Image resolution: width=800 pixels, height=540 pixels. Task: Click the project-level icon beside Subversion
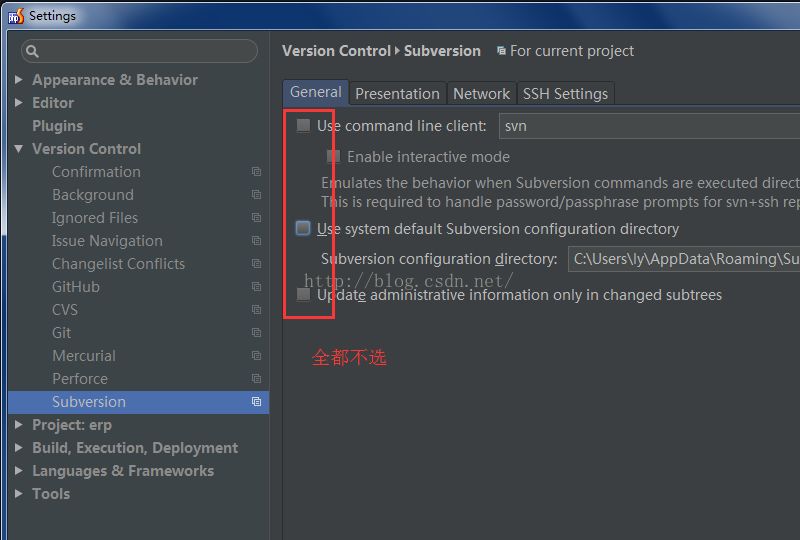(257, 402)
